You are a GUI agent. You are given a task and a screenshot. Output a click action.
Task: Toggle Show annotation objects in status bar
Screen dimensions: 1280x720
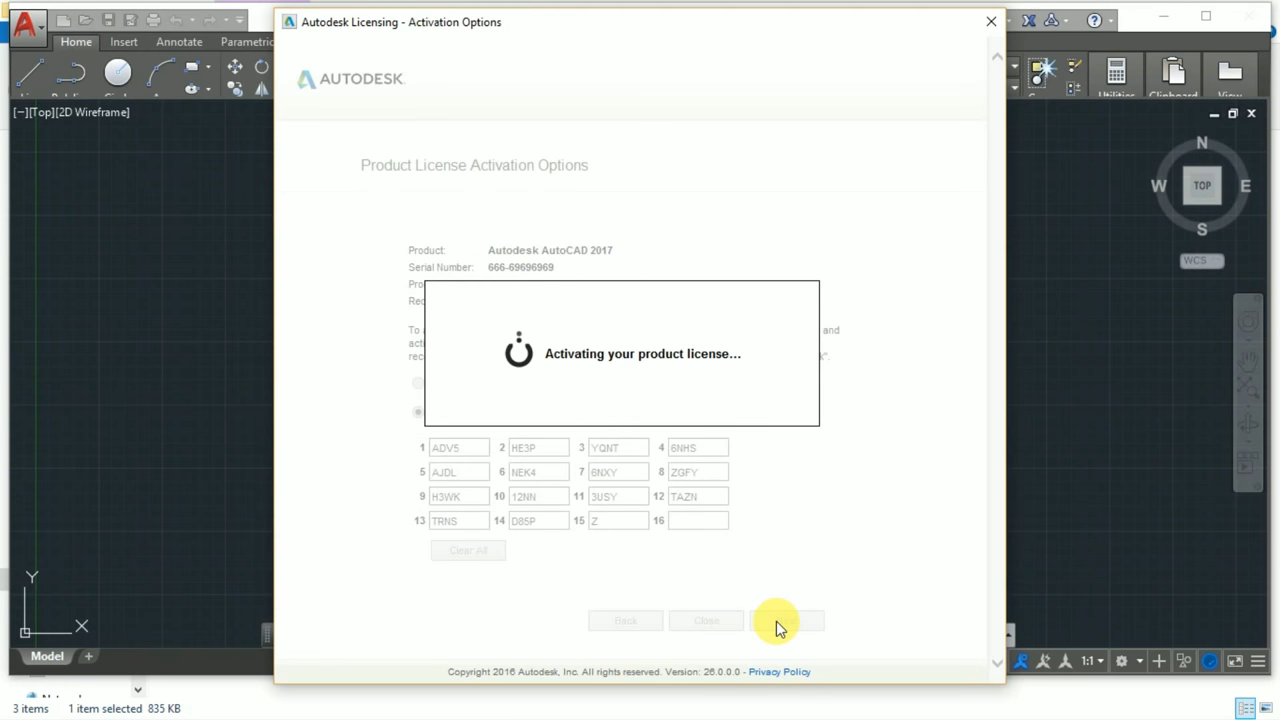[x=1021, y=661]
